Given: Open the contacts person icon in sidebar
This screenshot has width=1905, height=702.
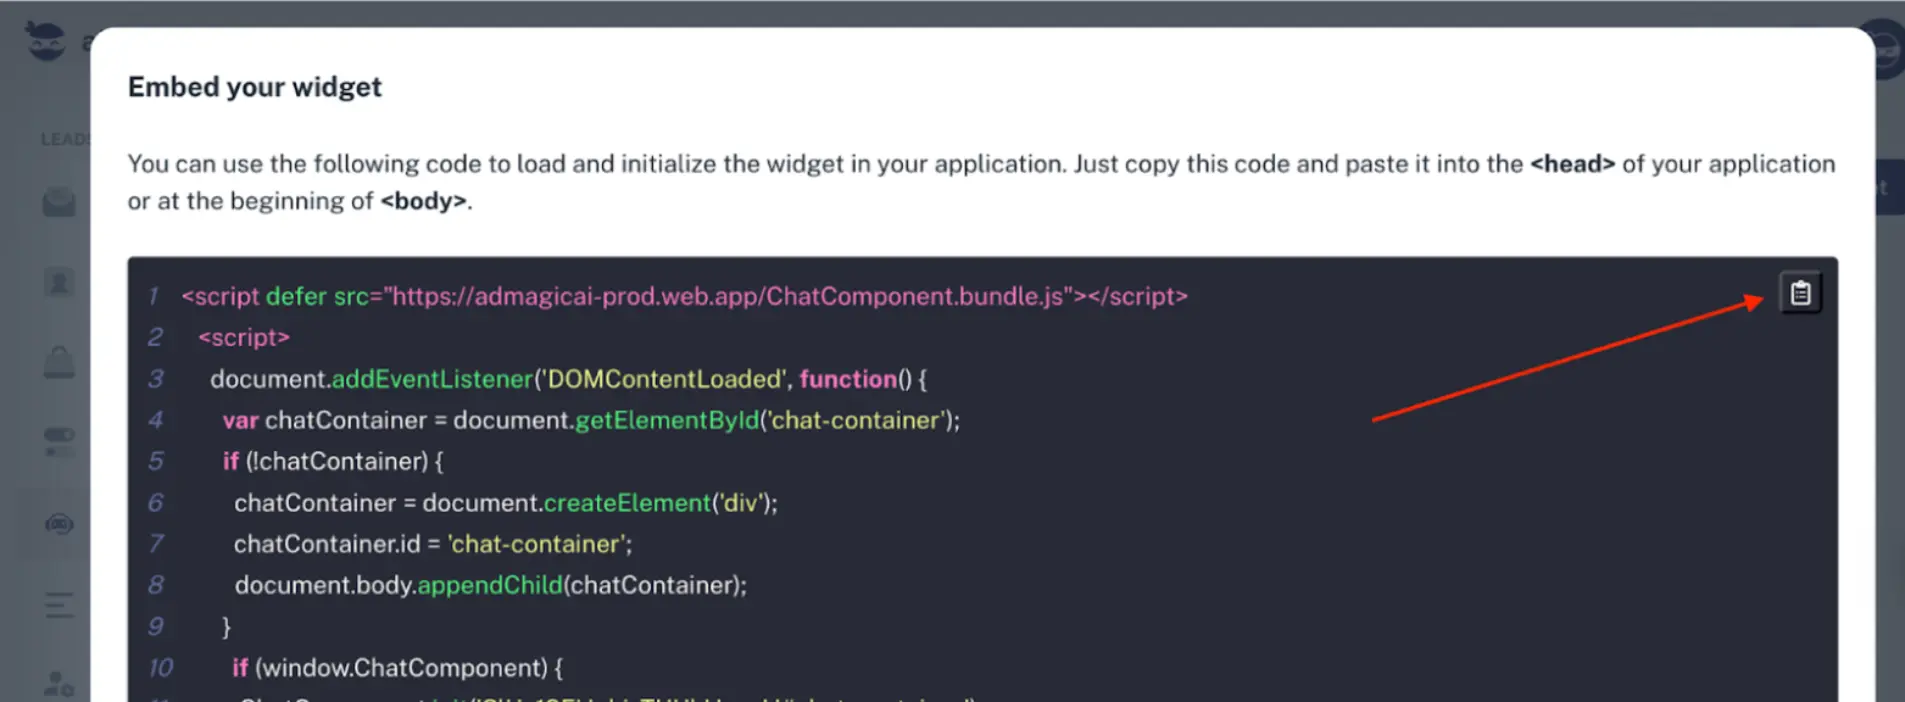Looking at the screenshot, I should tap(59, 283).
